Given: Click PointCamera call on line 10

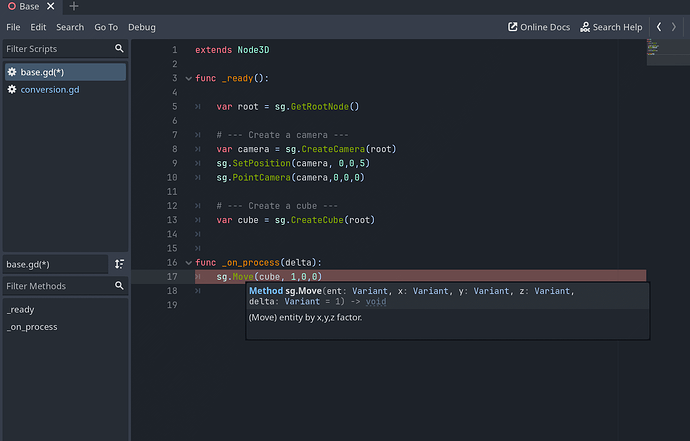Looking at the screenshot, I should tap(261, 177).
